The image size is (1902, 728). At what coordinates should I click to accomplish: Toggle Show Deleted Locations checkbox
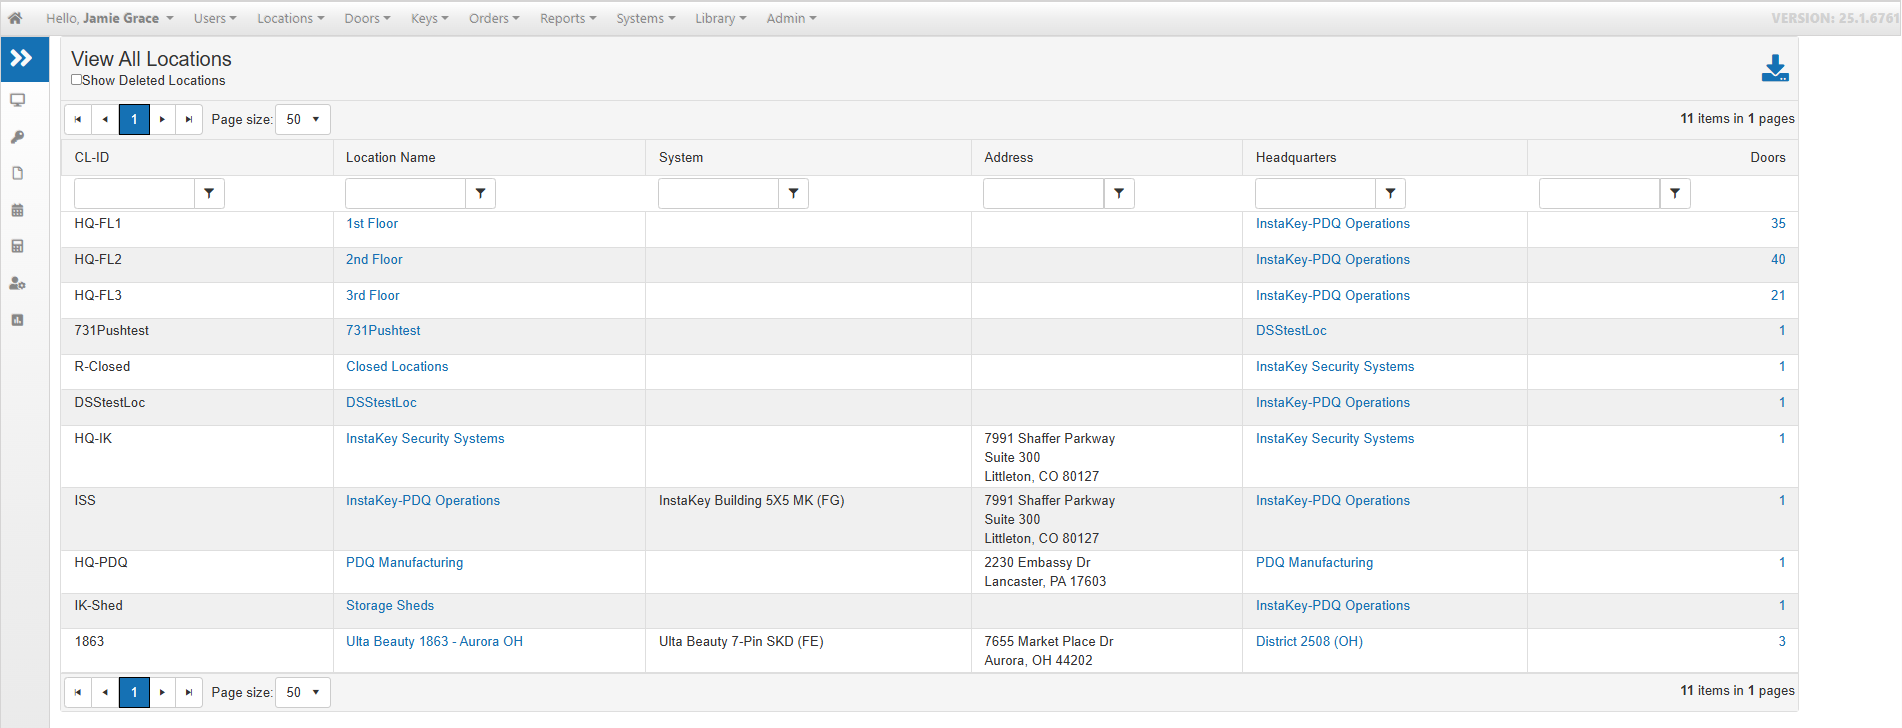point(76,80)
